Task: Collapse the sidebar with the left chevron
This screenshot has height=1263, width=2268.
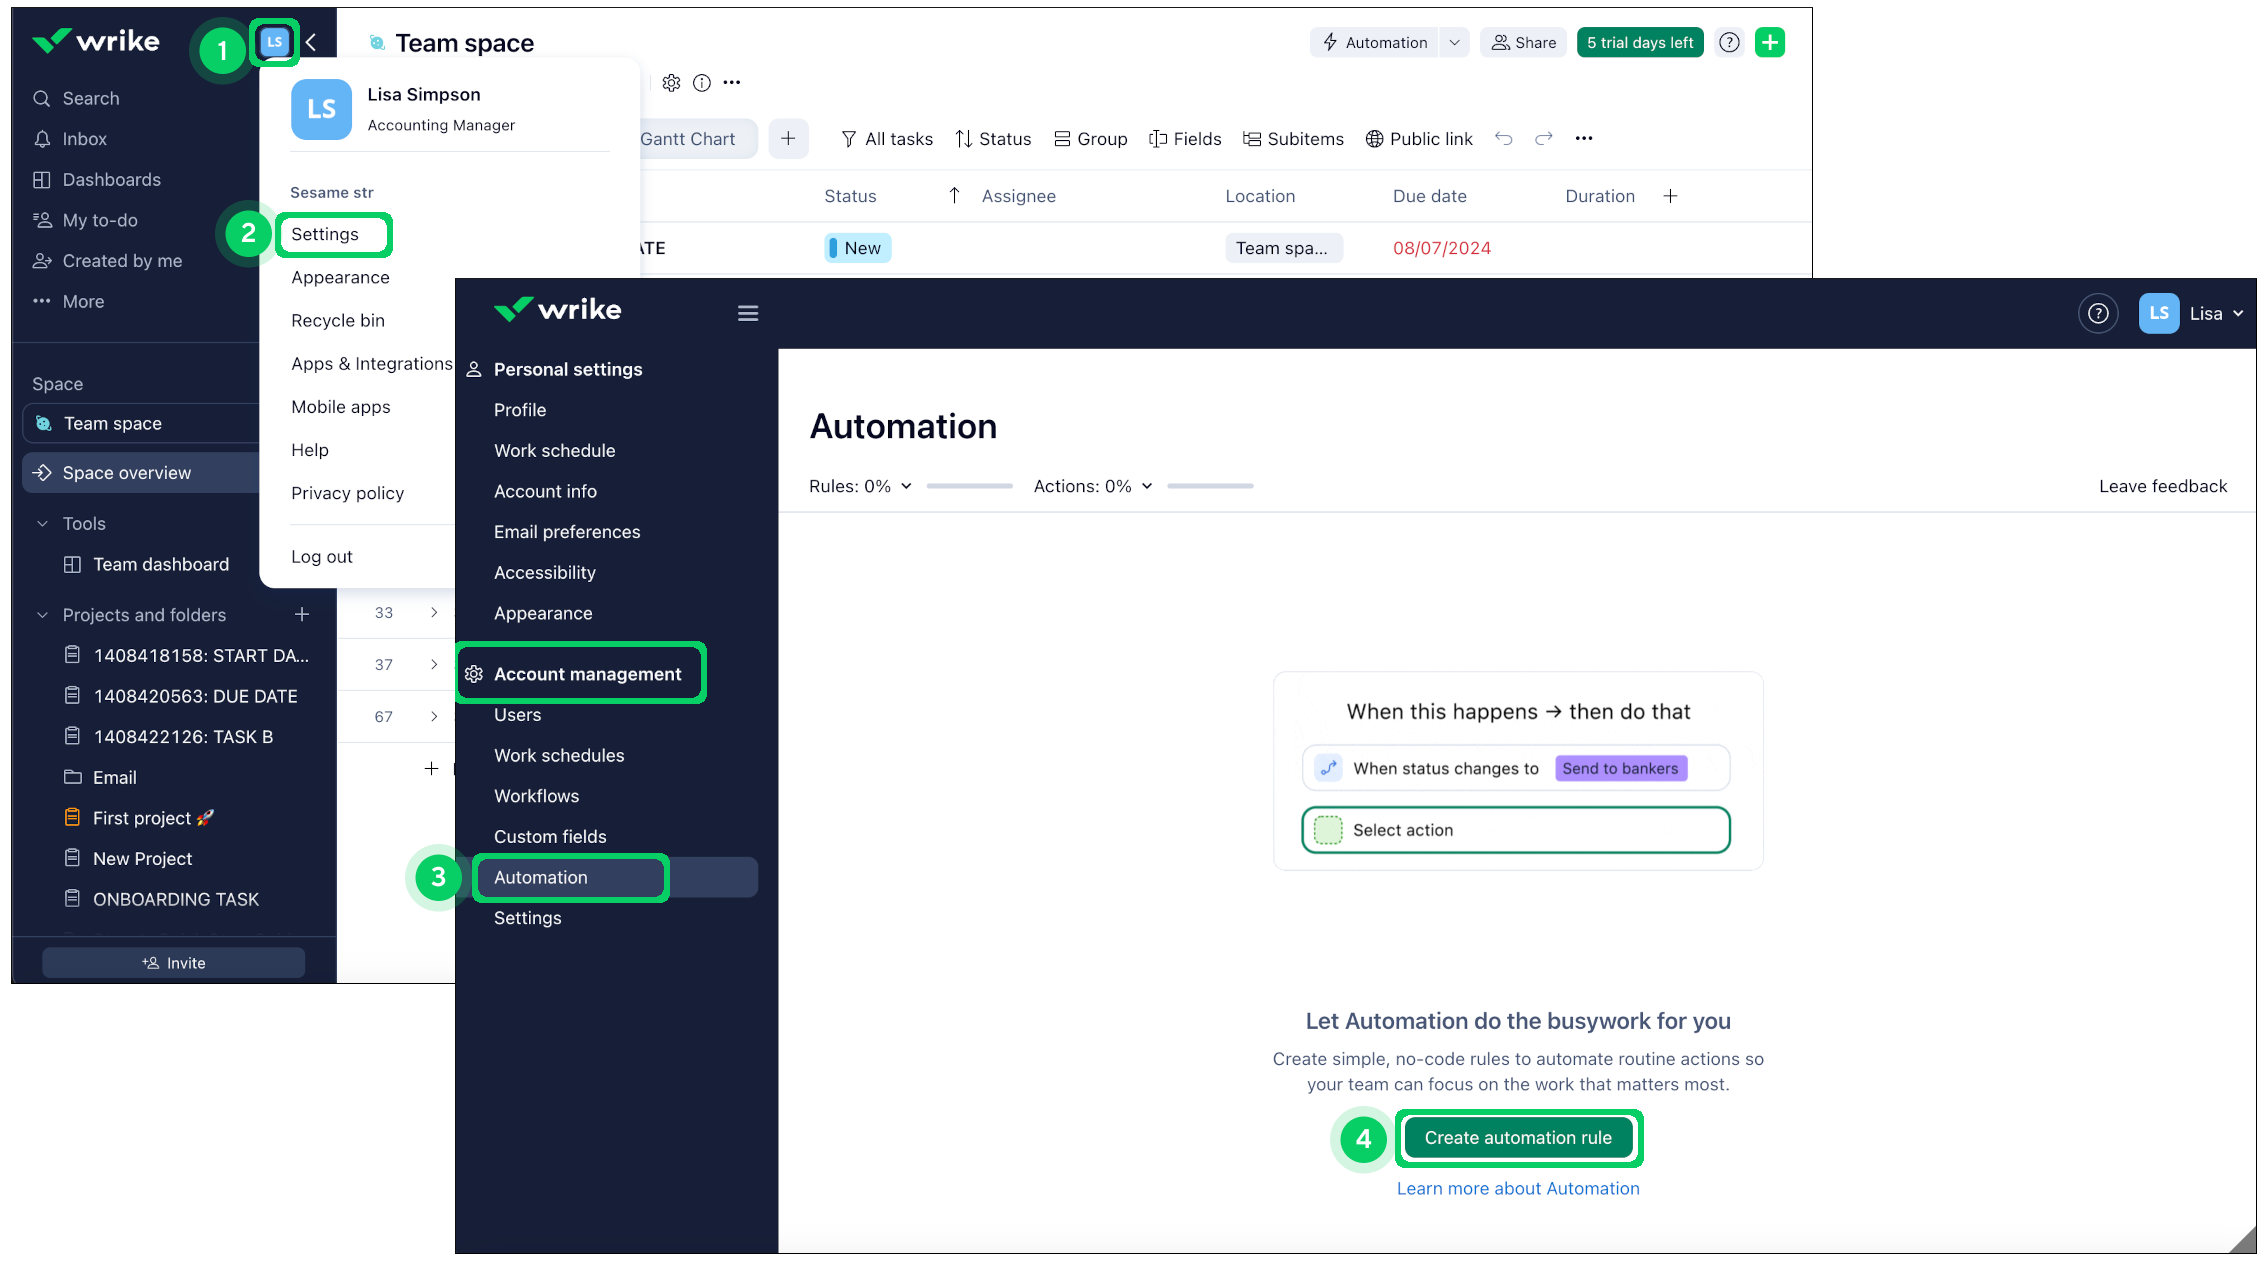Action: [311, 42]
